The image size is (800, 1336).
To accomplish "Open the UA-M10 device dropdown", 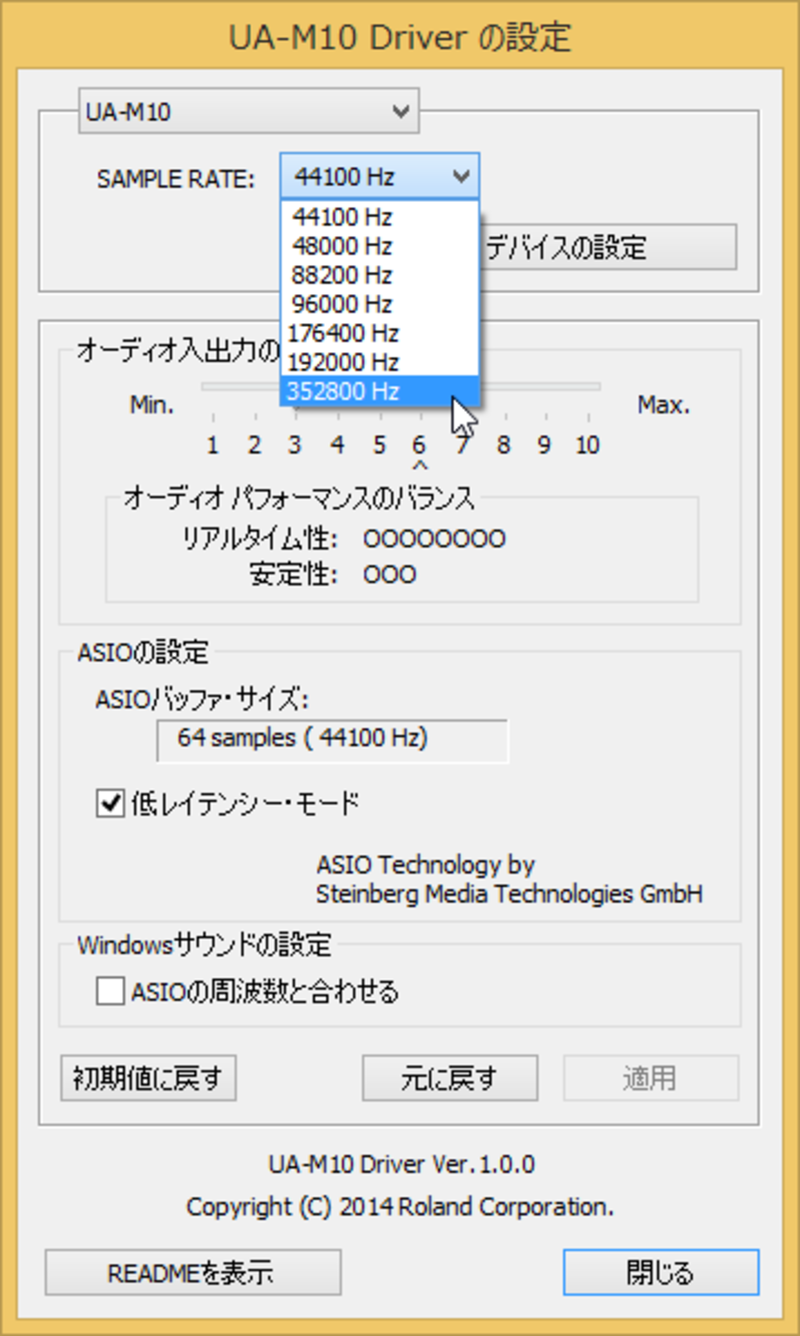I will [x=248, y=111].
